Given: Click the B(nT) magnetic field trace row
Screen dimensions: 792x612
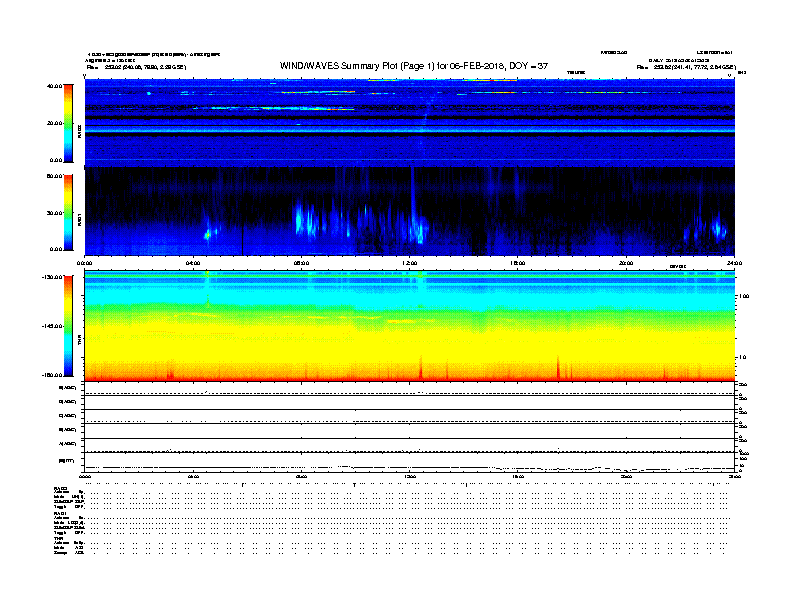Looking at the screenshot, I should (x=410, y=460).
